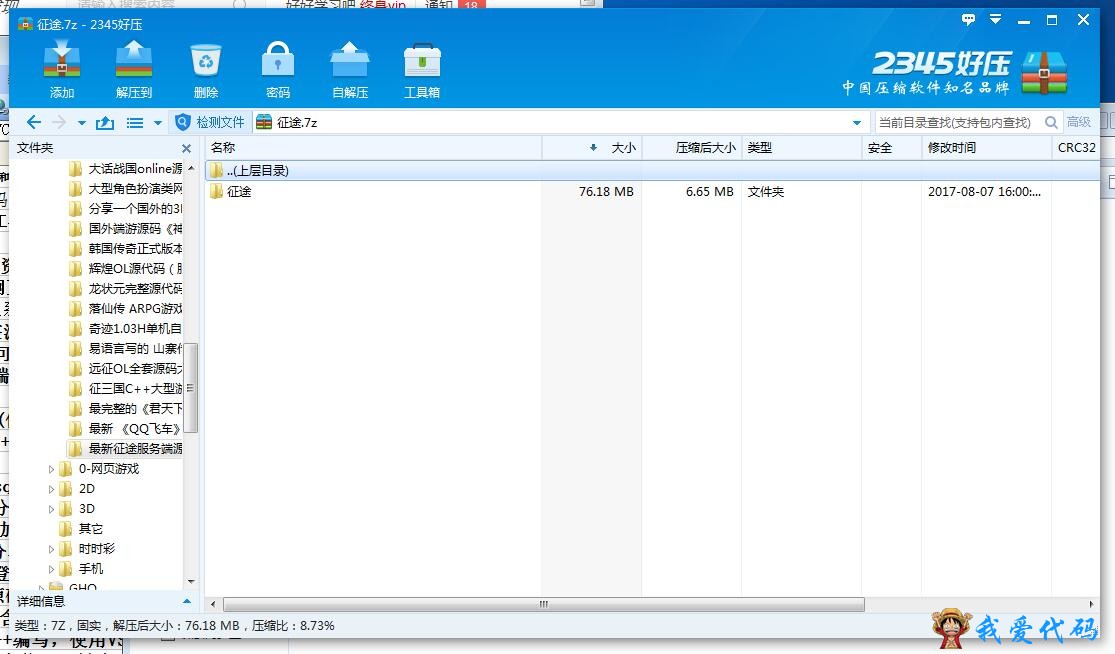Click the 解压到 (Extract to) icon
Image resolution: width=1115 pixels, height=654 pixels.
(134, 69)
